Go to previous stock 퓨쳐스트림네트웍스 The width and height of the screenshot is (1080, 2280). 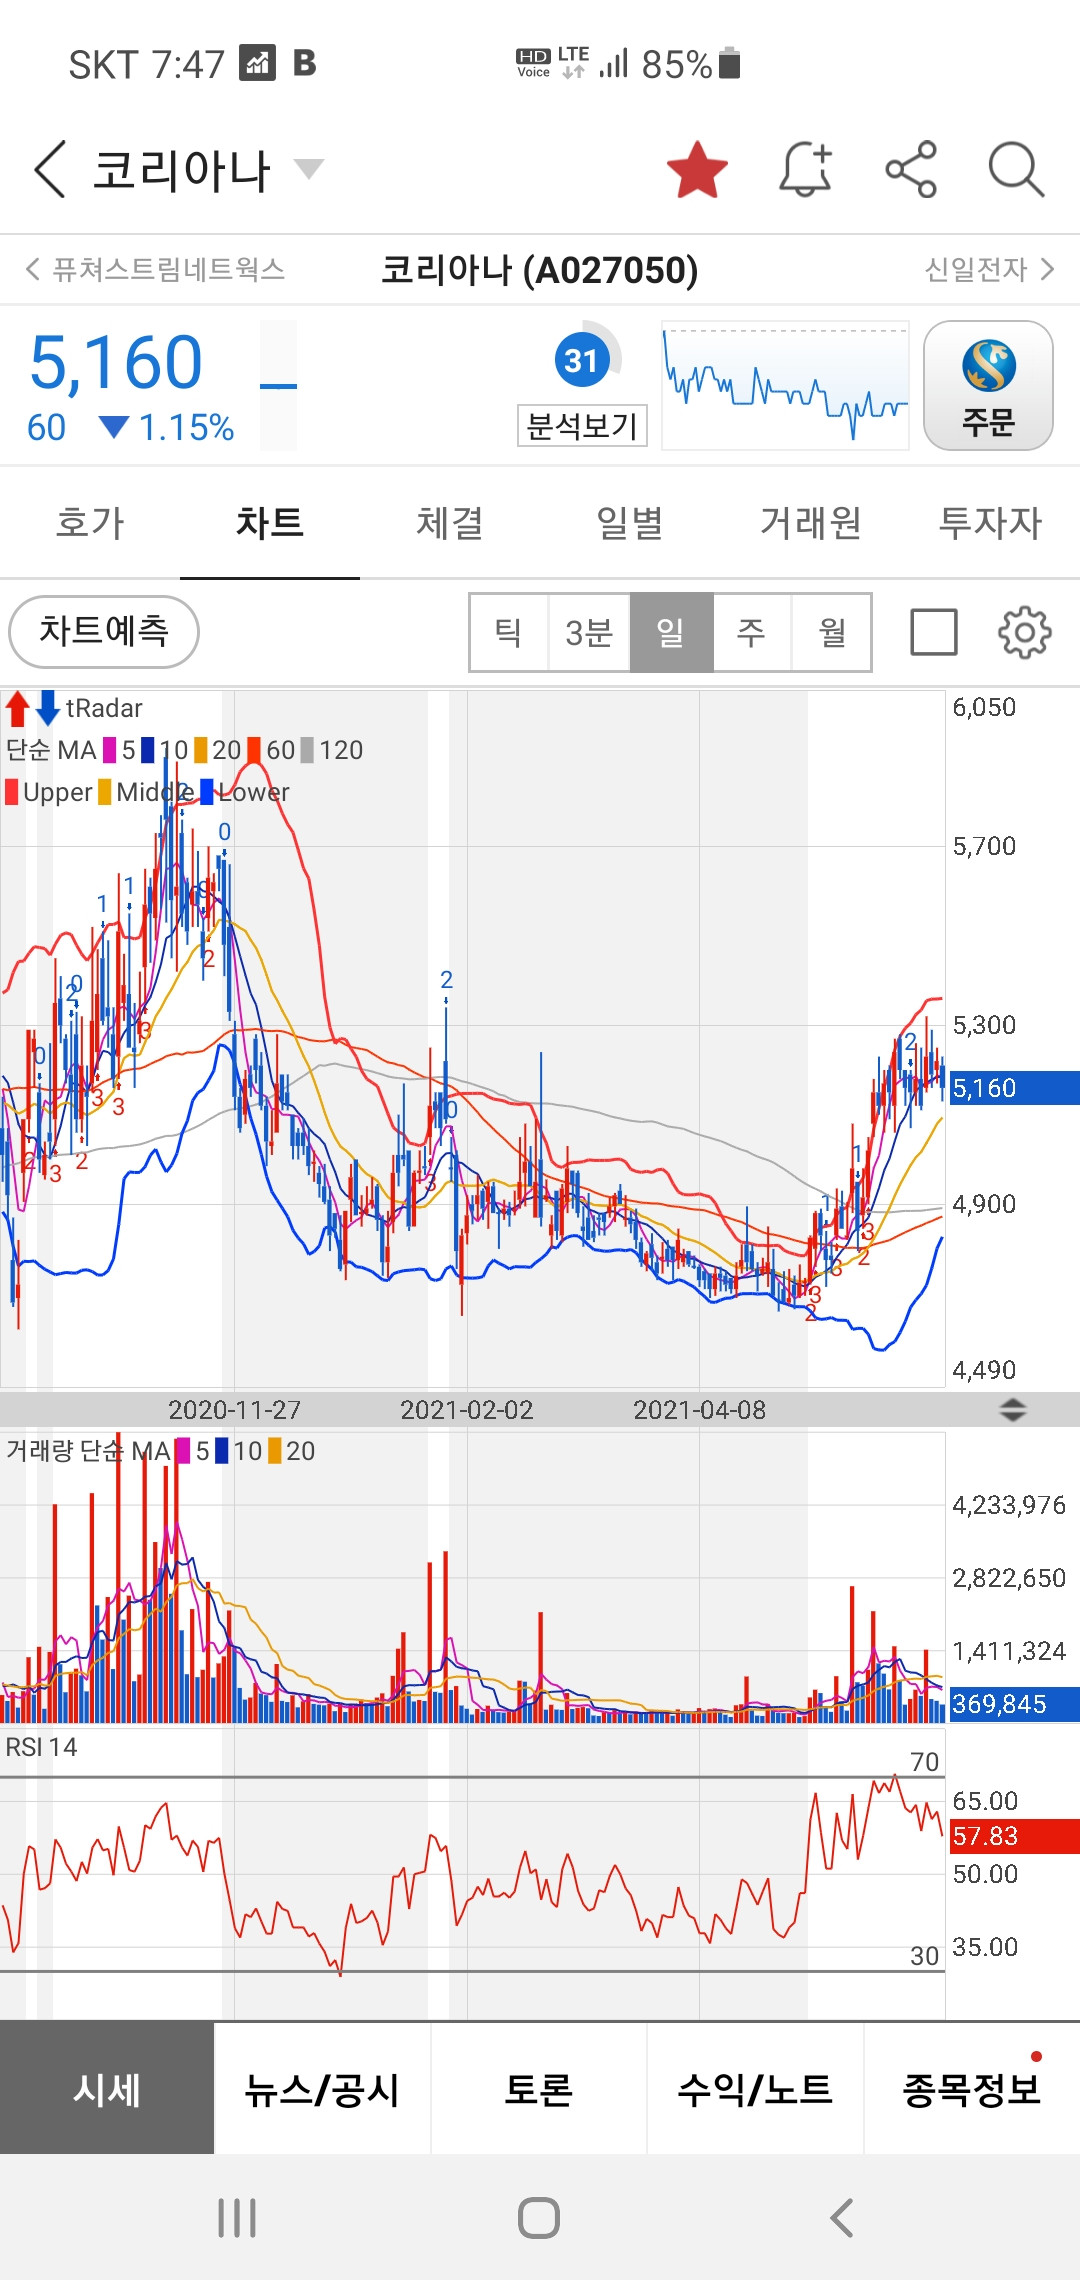[x=156, y=269]
